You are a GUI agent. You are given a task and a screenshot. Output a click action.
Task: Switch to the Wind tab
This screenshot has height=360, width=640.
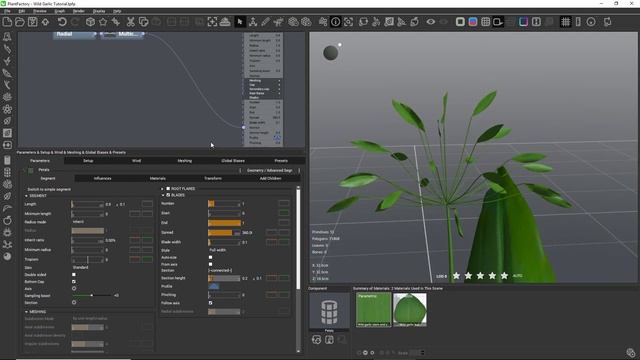136,161
